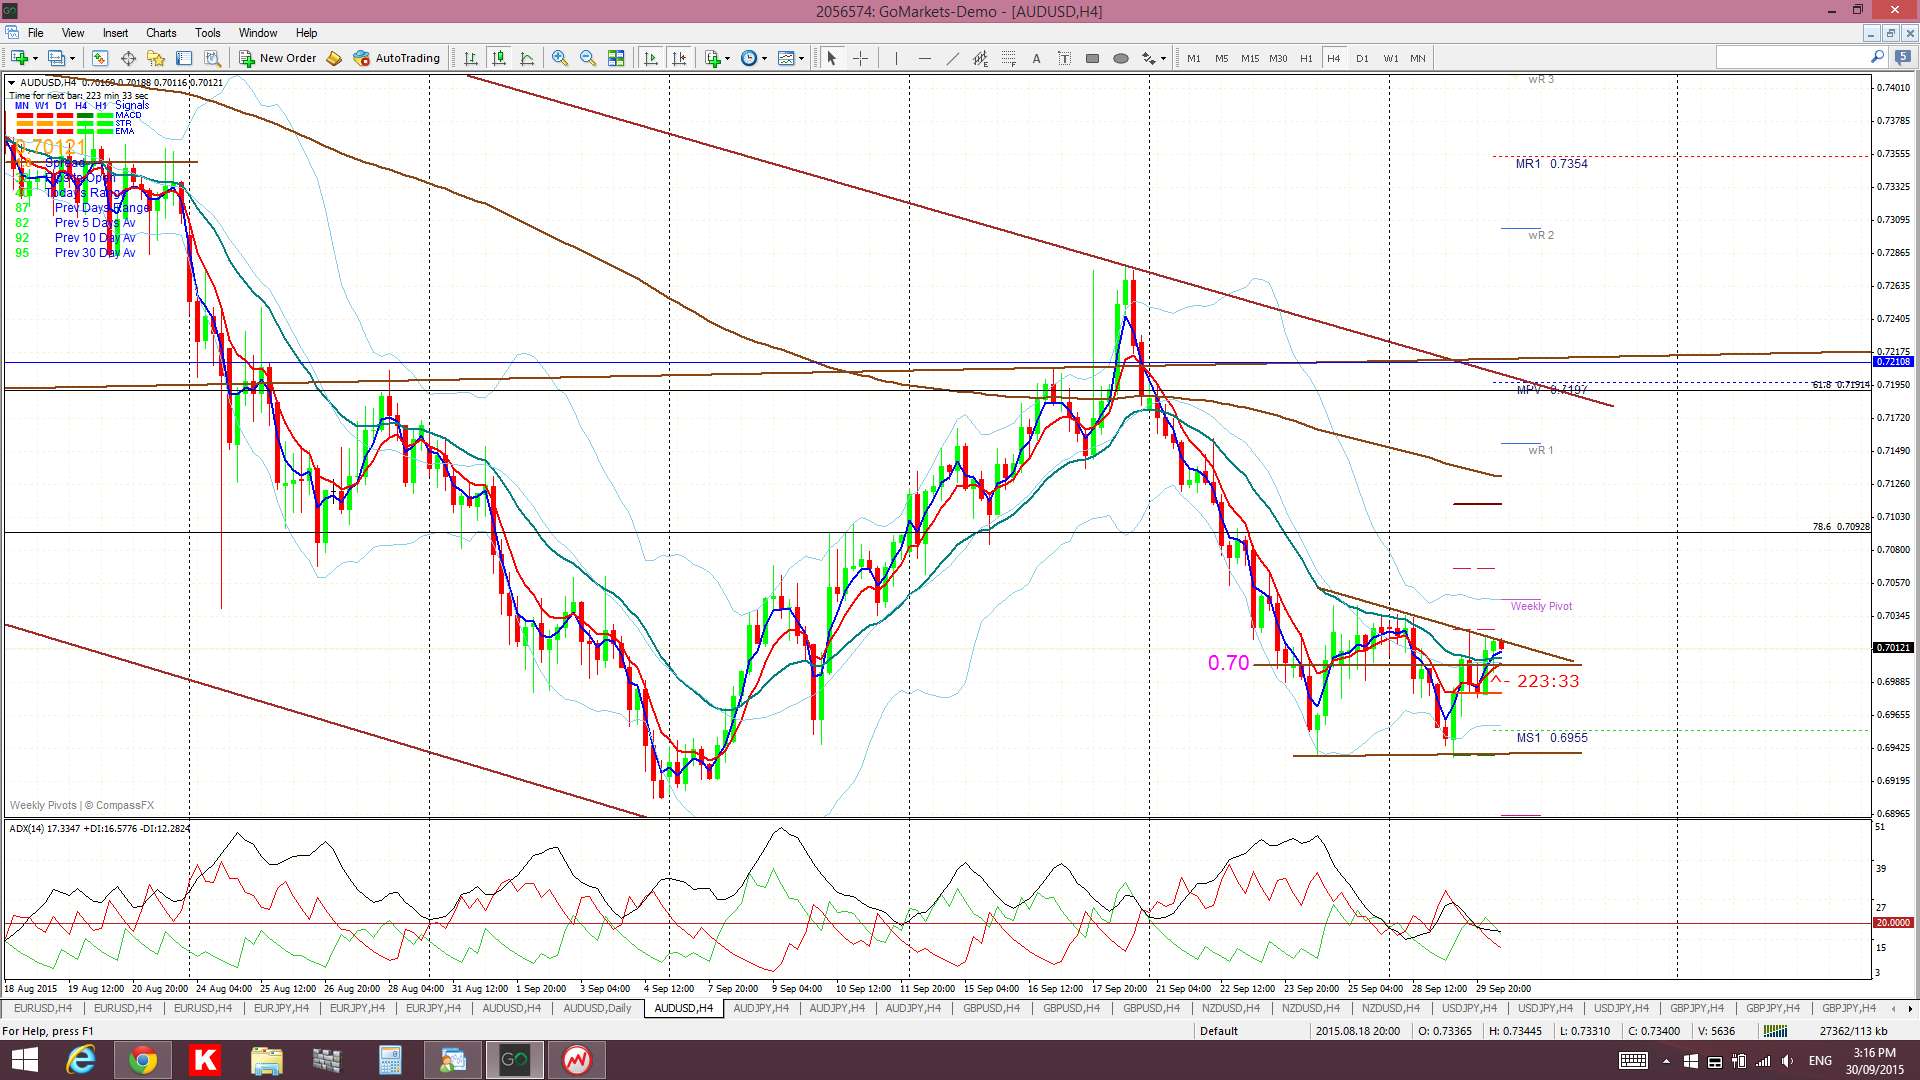Click the toolbar search input field

point(1792,58)
